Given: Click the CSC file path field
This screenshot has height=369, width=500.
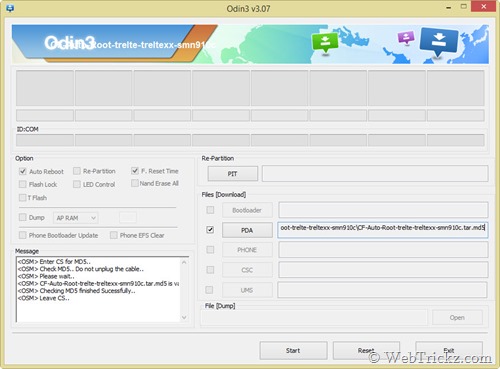Looking at the screenshot, I should click(383, 270).
